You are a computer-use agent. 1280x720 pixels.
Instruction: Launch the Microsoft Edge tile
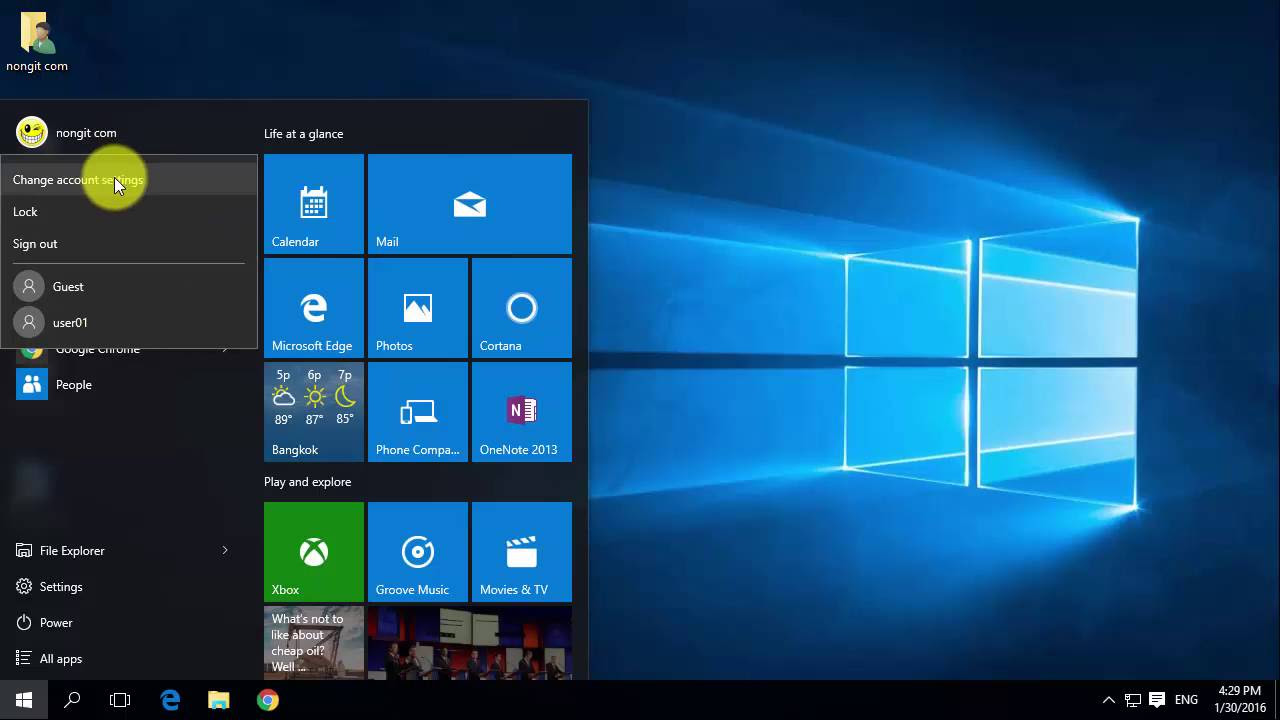[314, 308]
